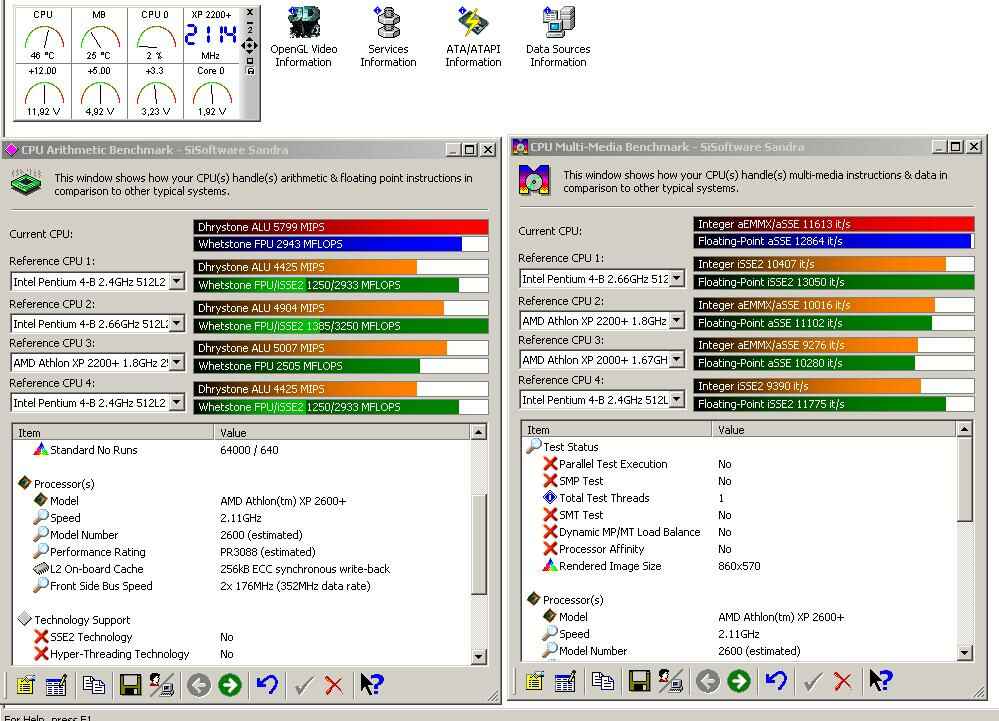
Task: Click the context help icon in Arithmetic Benchmark toolbar
Action: pyautogui.click(x=371, y=684)
